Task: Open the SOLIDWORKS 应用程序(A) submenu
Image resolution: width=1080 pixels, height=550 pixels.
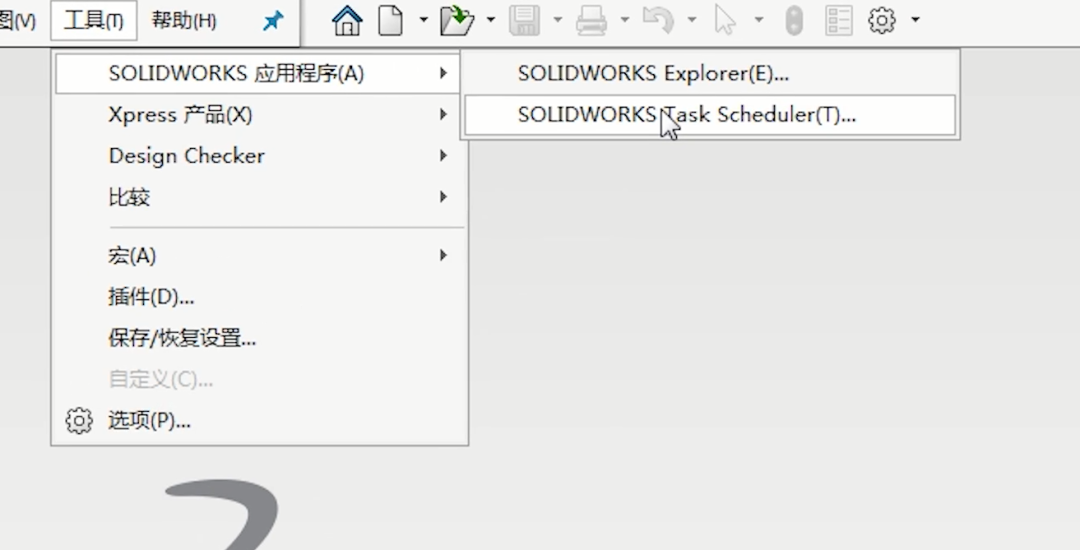Action: (x=258, y=73)
